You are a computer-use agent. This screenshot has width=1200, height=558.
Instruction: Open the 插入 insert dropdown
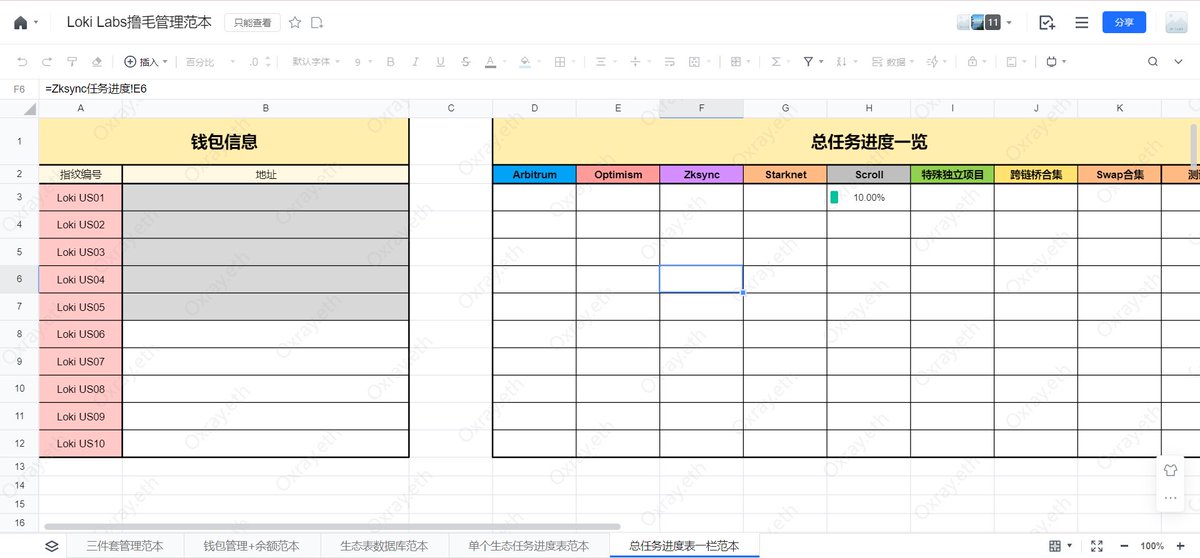point(146,62)
